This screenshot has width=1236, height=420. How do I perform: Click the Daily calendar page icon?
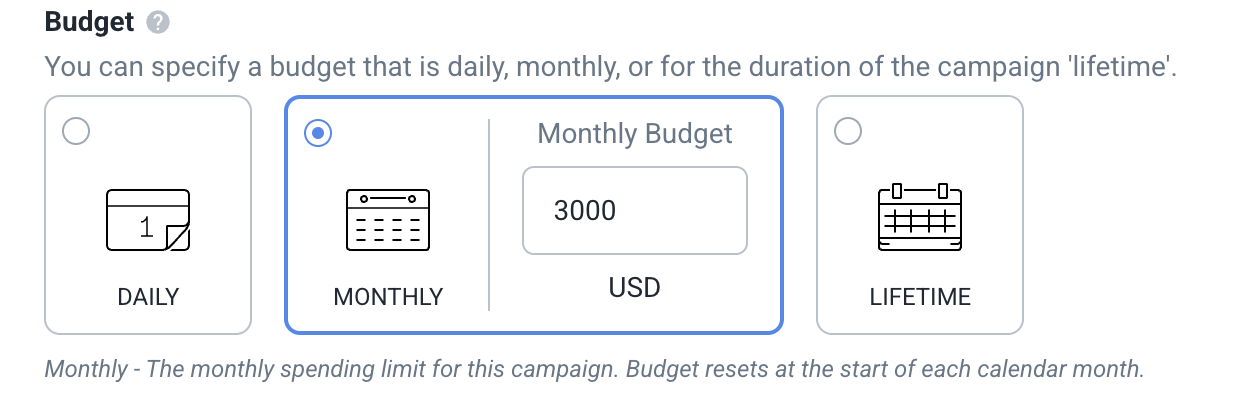coord(148,220)
